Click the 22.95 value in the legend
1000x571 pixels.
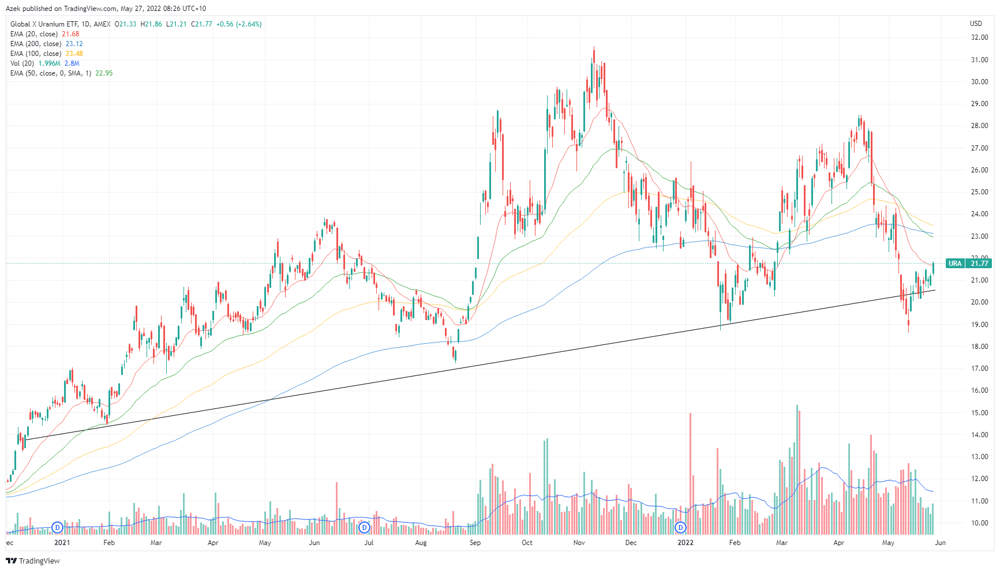point(104,73)
